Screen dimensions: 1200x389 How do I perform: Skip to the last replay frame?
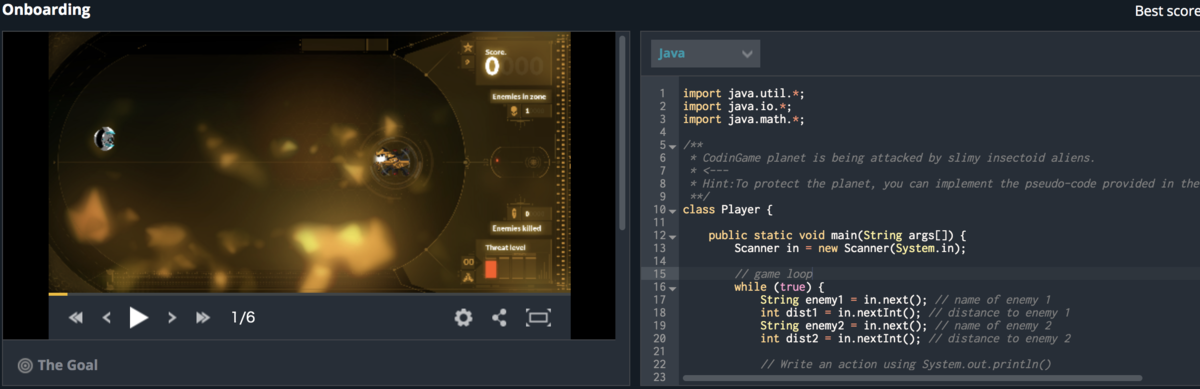(x=203, y=318)
